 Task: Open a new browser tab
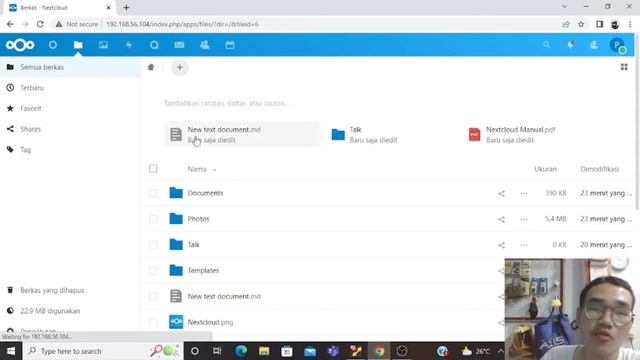point(126,7)
